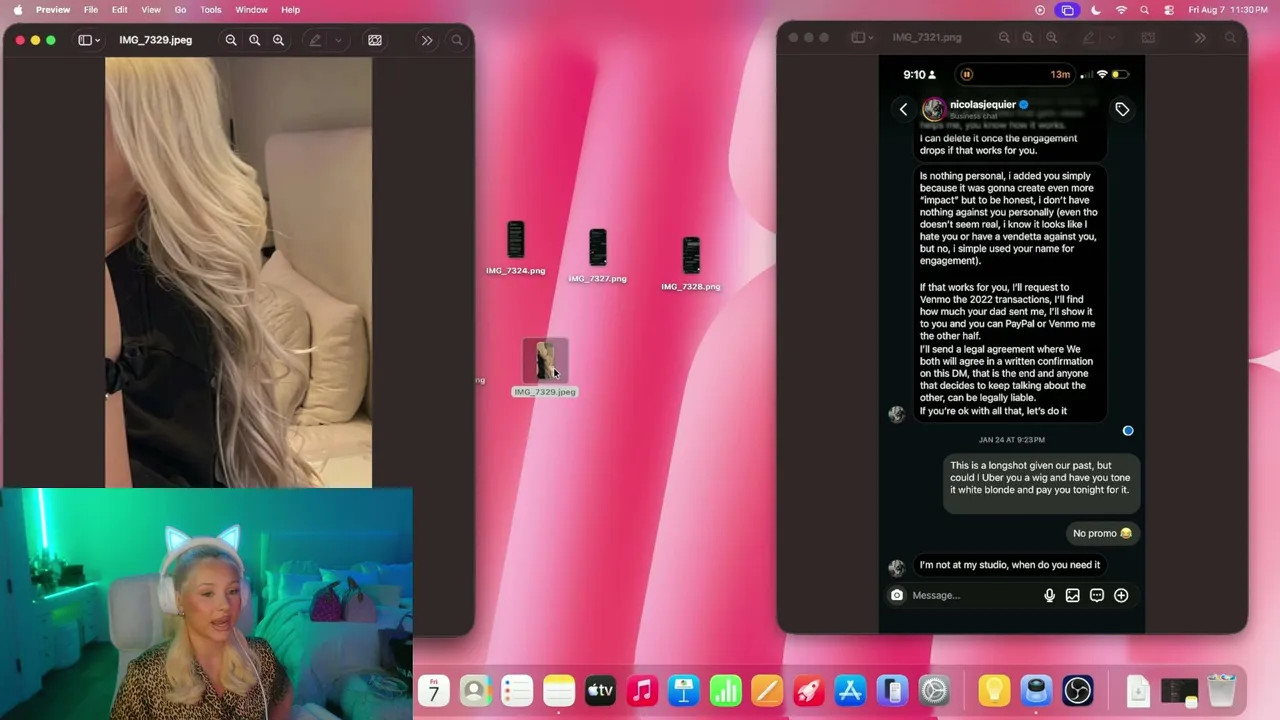Toggle the Markup pen in IMG_7329.jpeg window
Viewport: 1280px width, 720px height.
[315, 40]
